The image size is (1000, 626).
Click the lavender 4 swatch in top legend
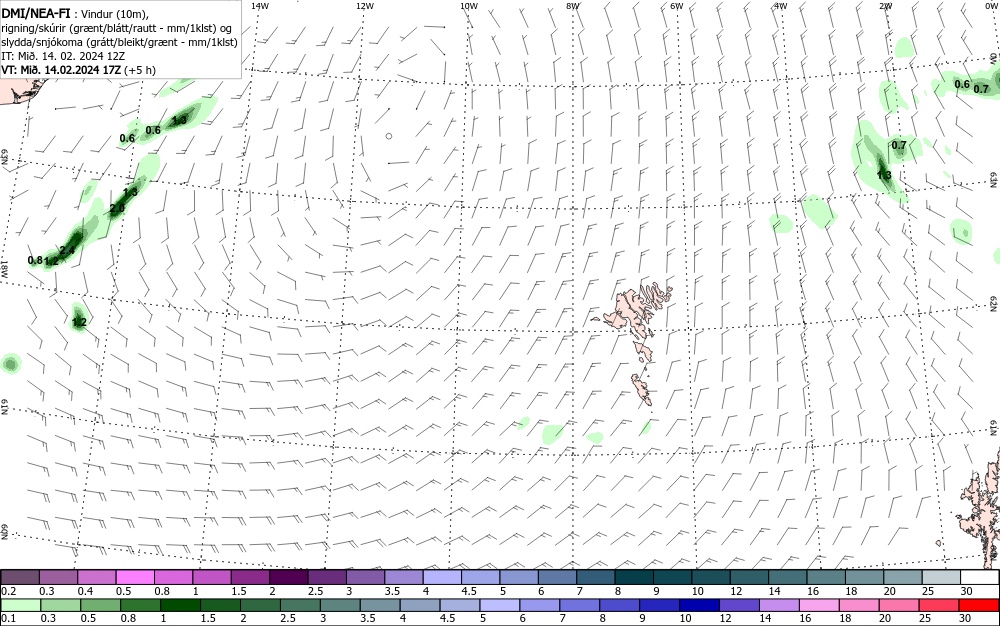click(x=443, y=577)
